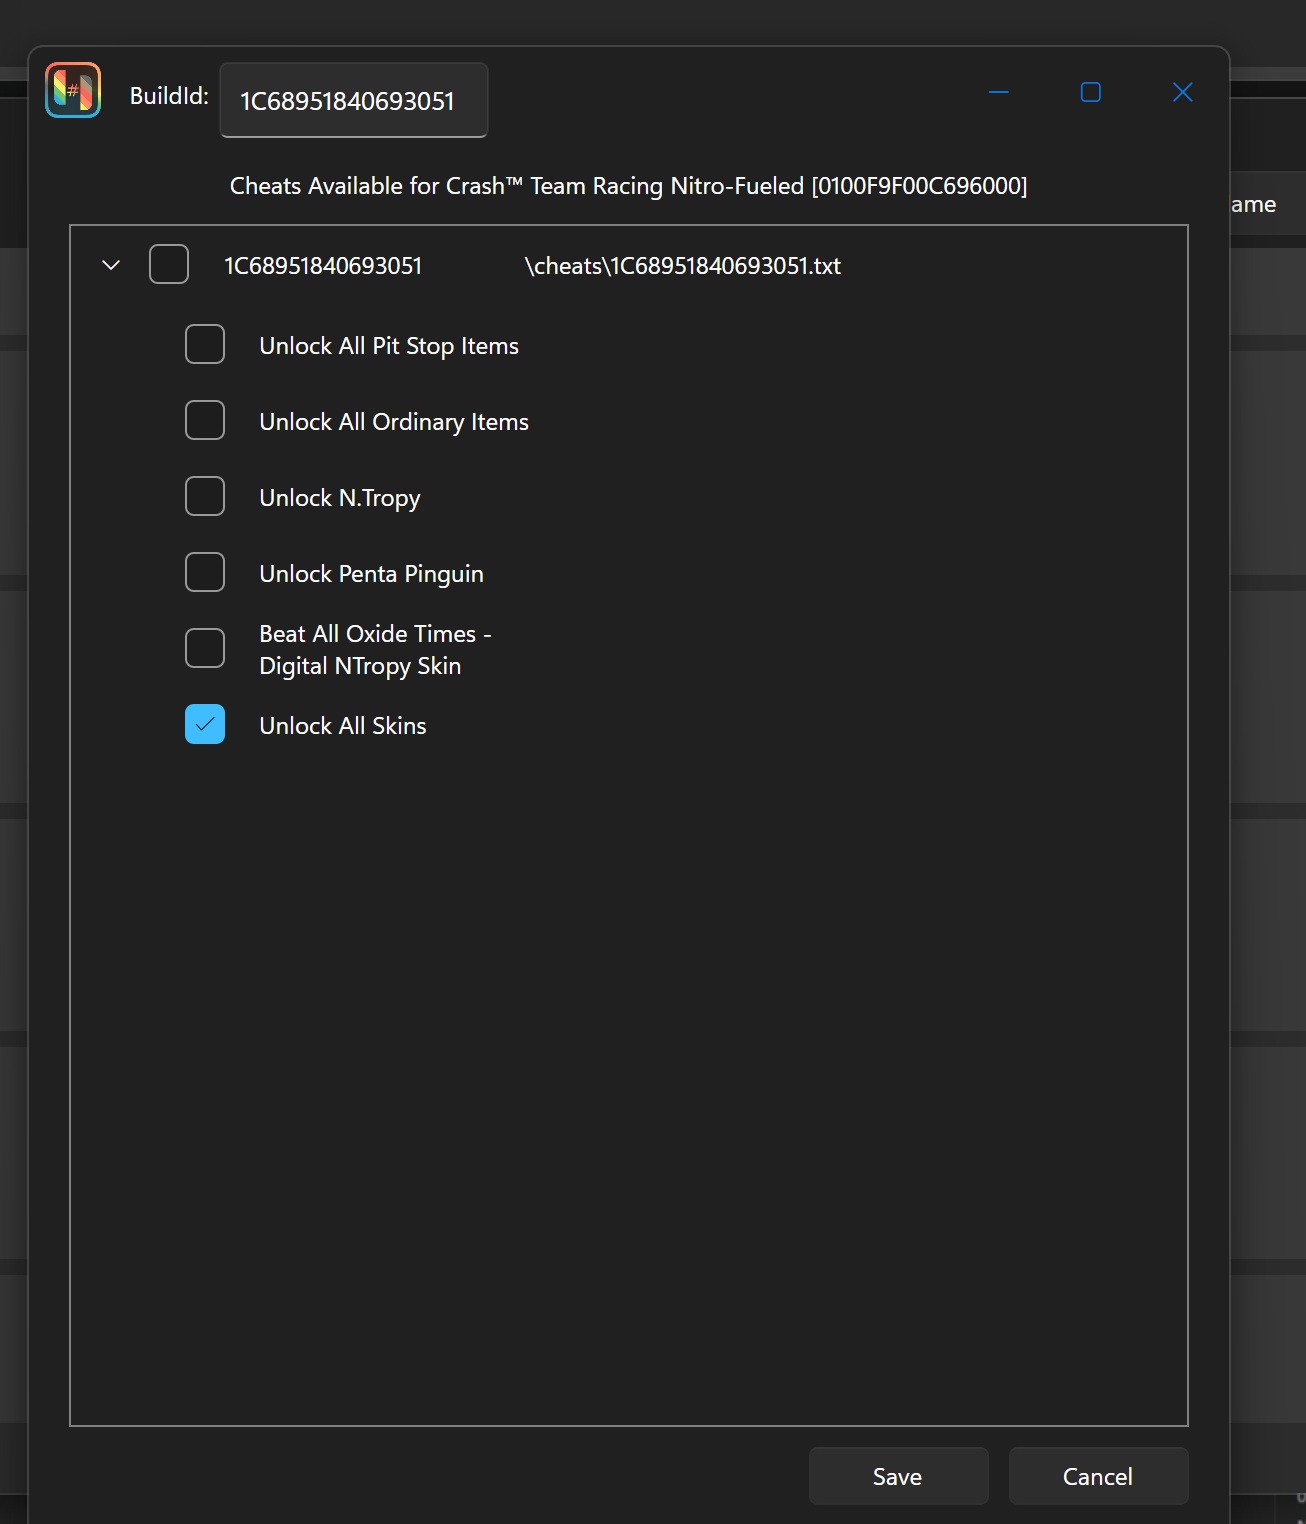Enable Beat All Oxide Times cheat
Screen dimensions: 1306x1524
205,649
